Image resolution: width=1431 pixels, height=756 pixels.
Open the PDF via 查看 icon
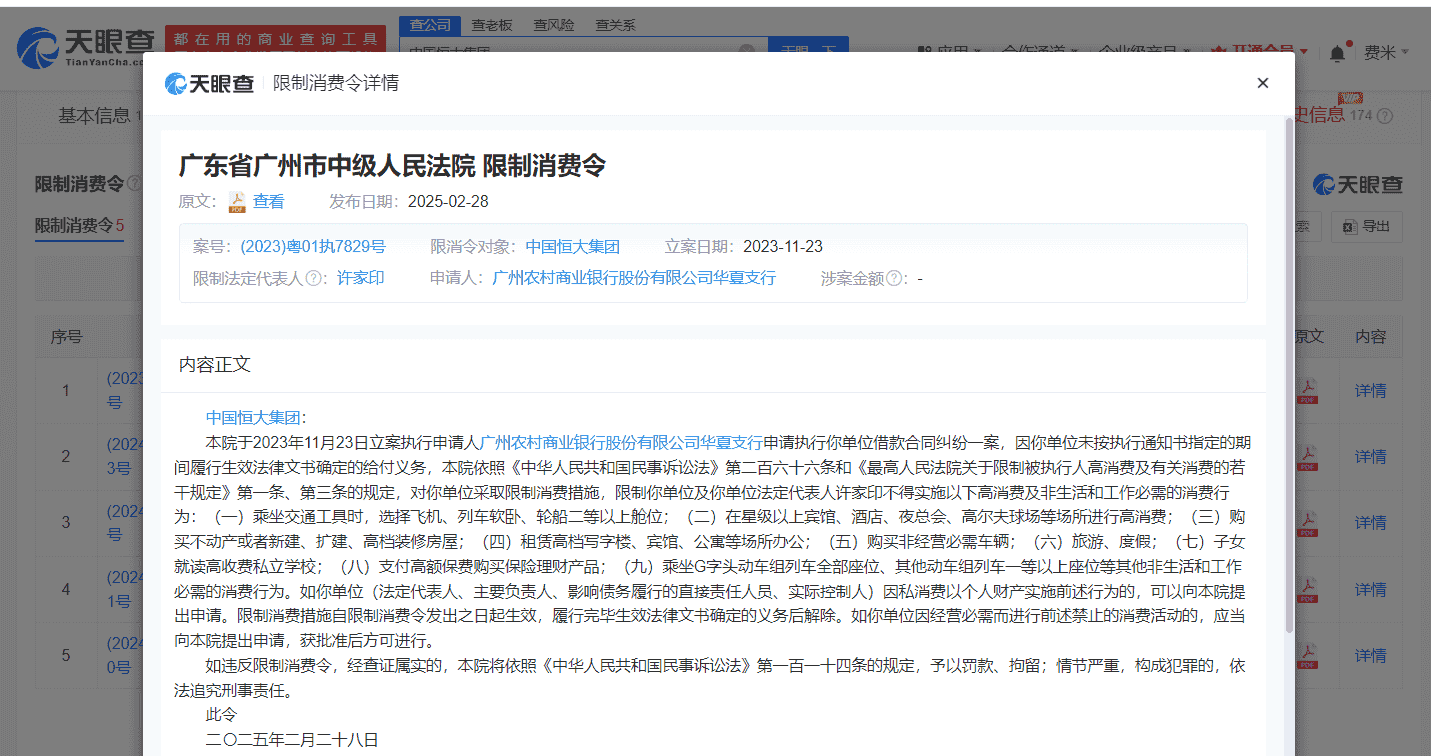(x=237, y=201)
